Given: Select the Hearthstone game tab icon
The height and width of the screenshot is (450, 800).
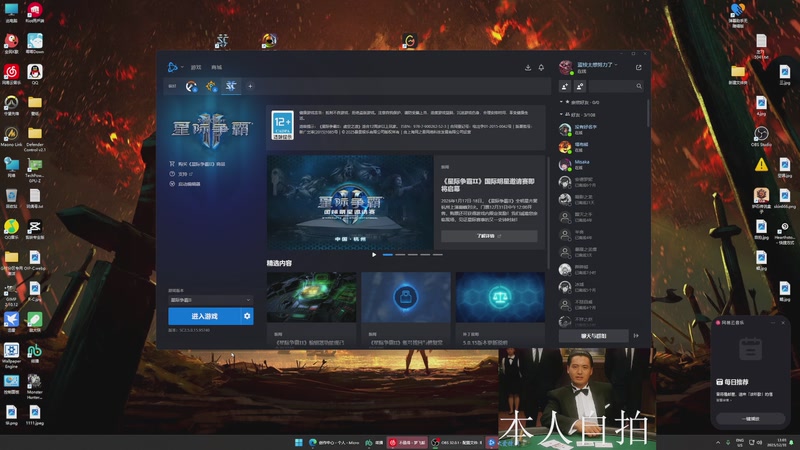Looking at the screenshot, I should click(211, 86).
